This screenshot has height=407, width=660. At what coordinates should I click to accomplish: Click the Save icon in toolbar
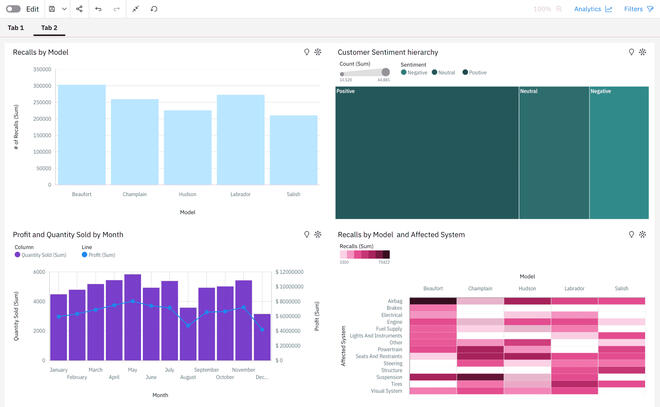click(x=52, y=8)
